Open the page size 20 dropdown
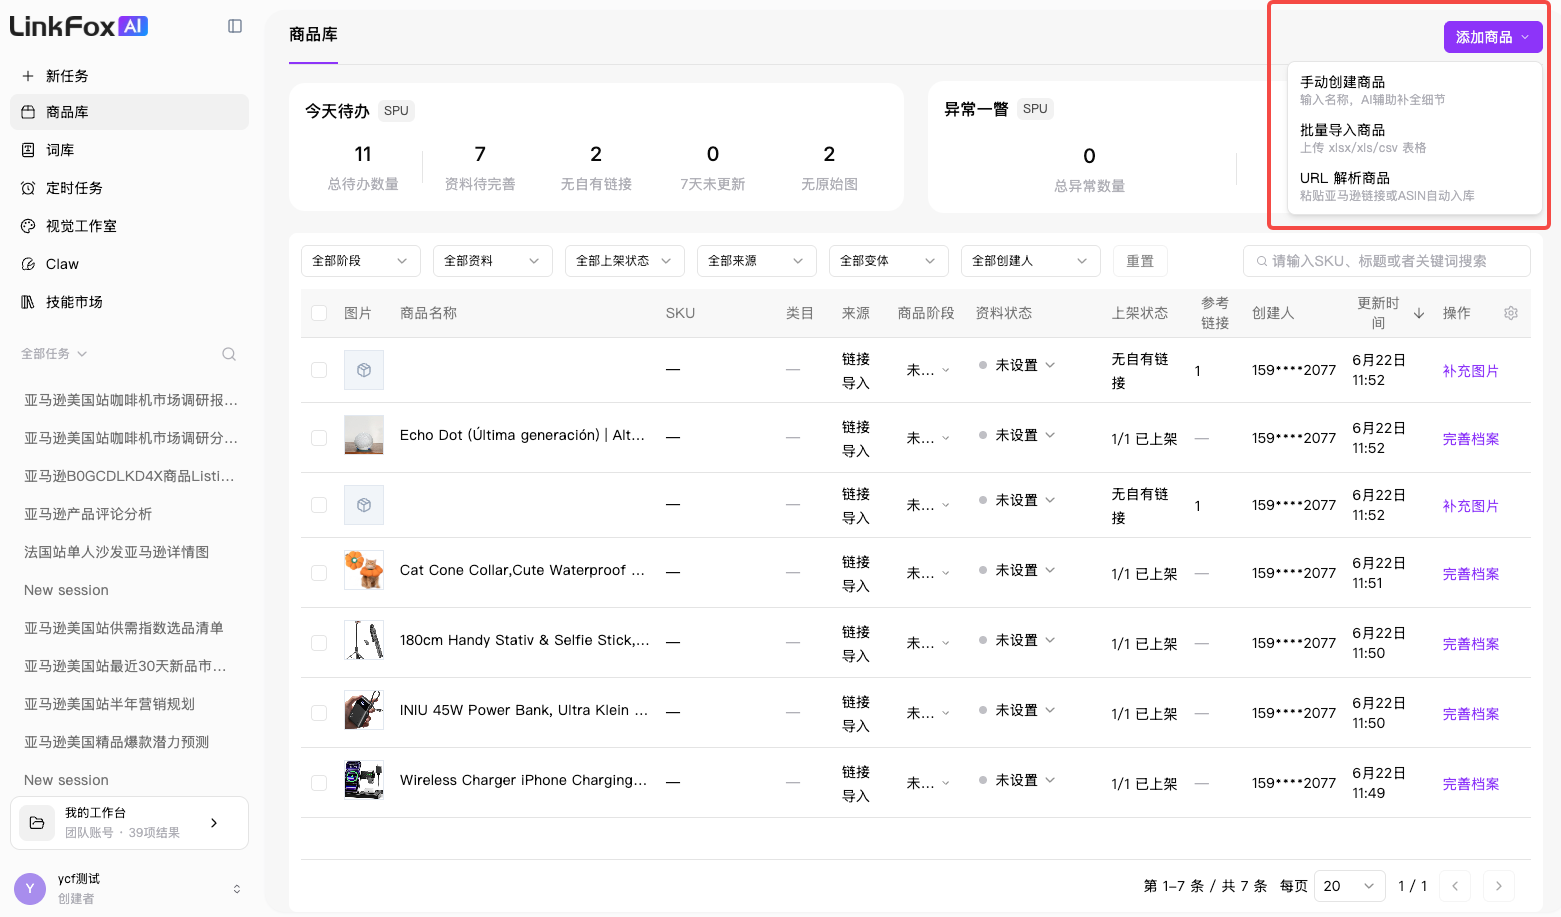Viewport: 1561px width, 917px height. coord(1350,886)
